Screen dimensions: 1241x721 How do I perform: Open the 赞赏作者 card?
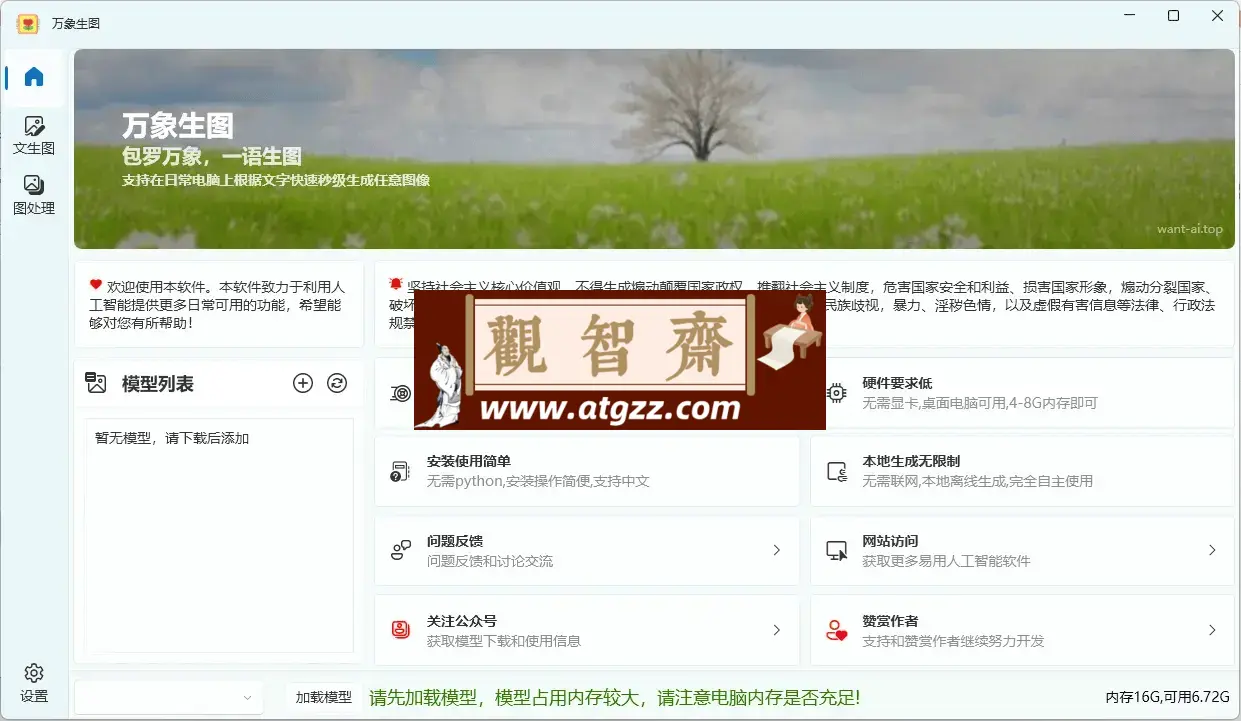point(1022,630)
